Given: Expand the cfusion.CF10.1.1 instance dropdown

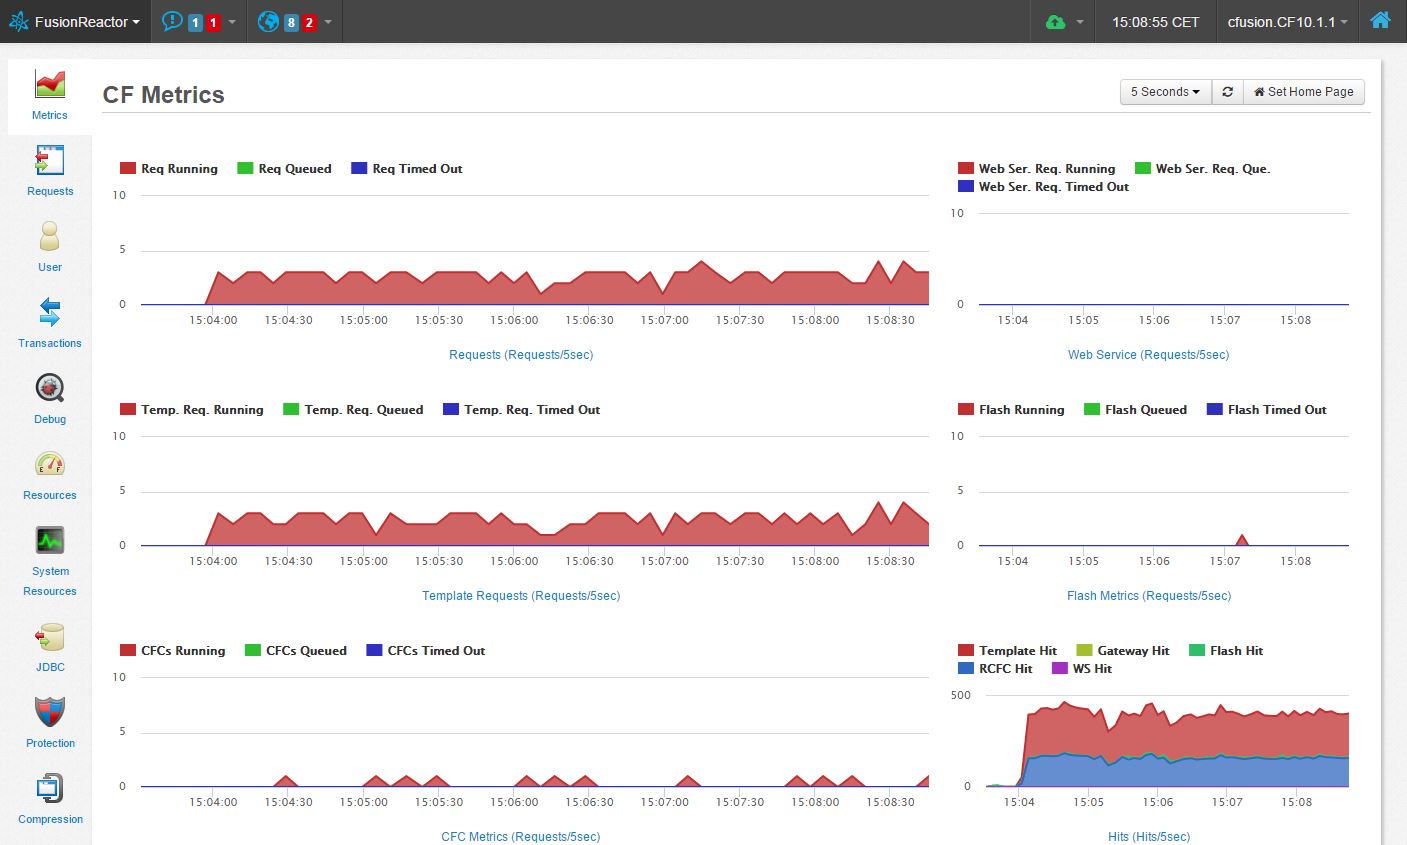Looking at the screenshot, I should [1287, 21].
